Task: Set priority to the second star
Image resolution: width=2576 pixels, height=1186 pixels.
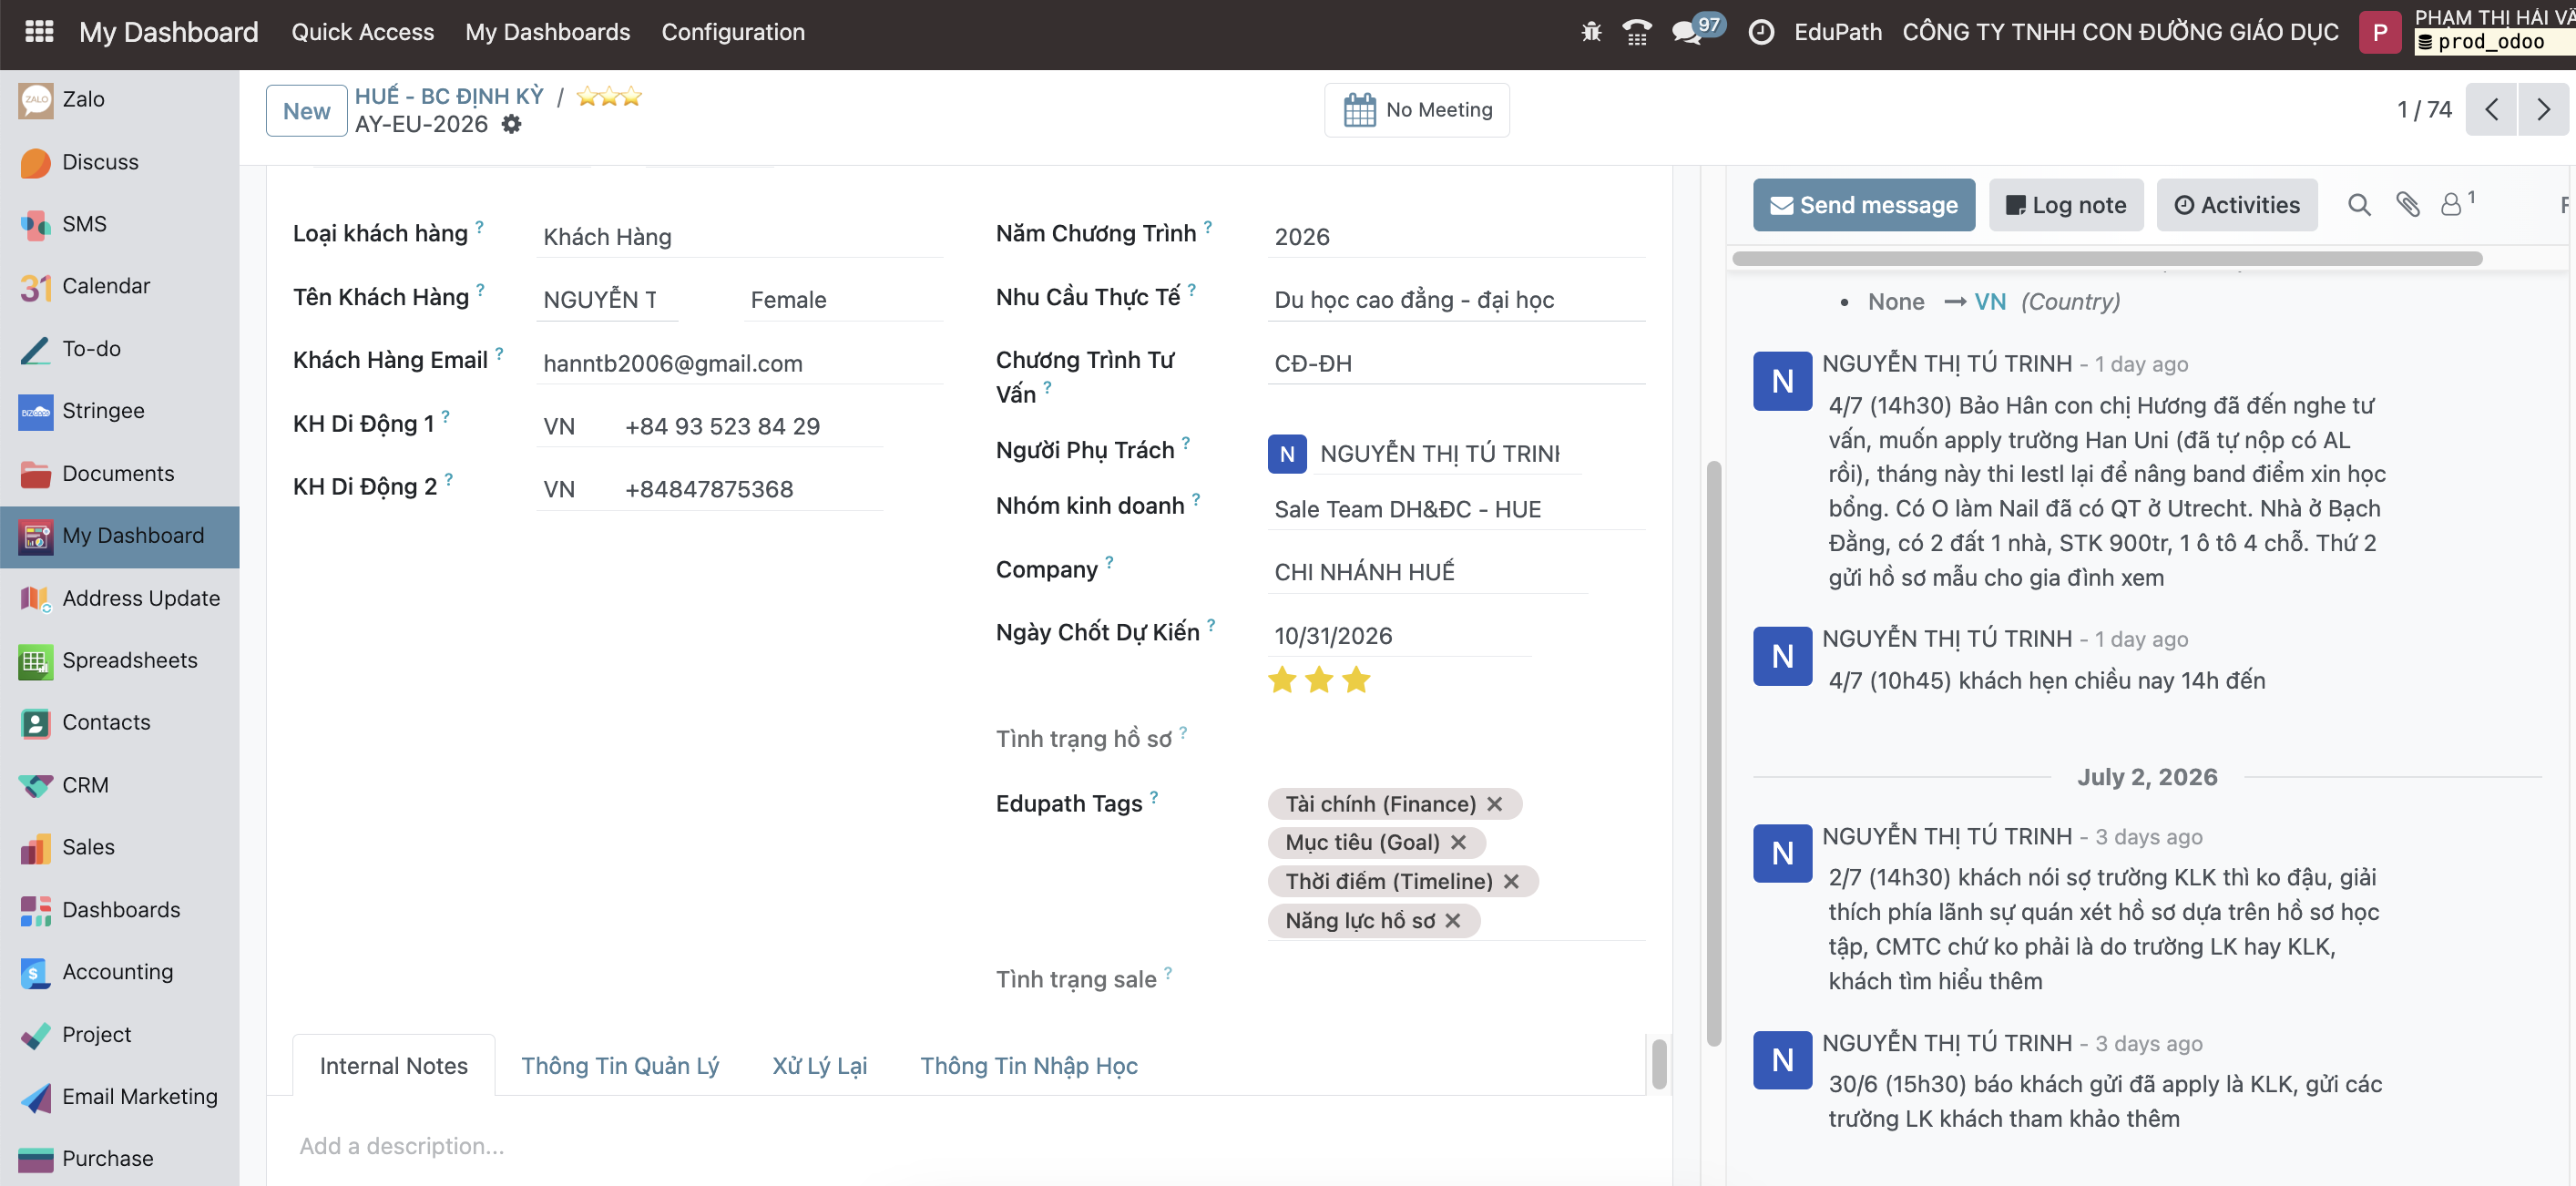Action: 1319,680
